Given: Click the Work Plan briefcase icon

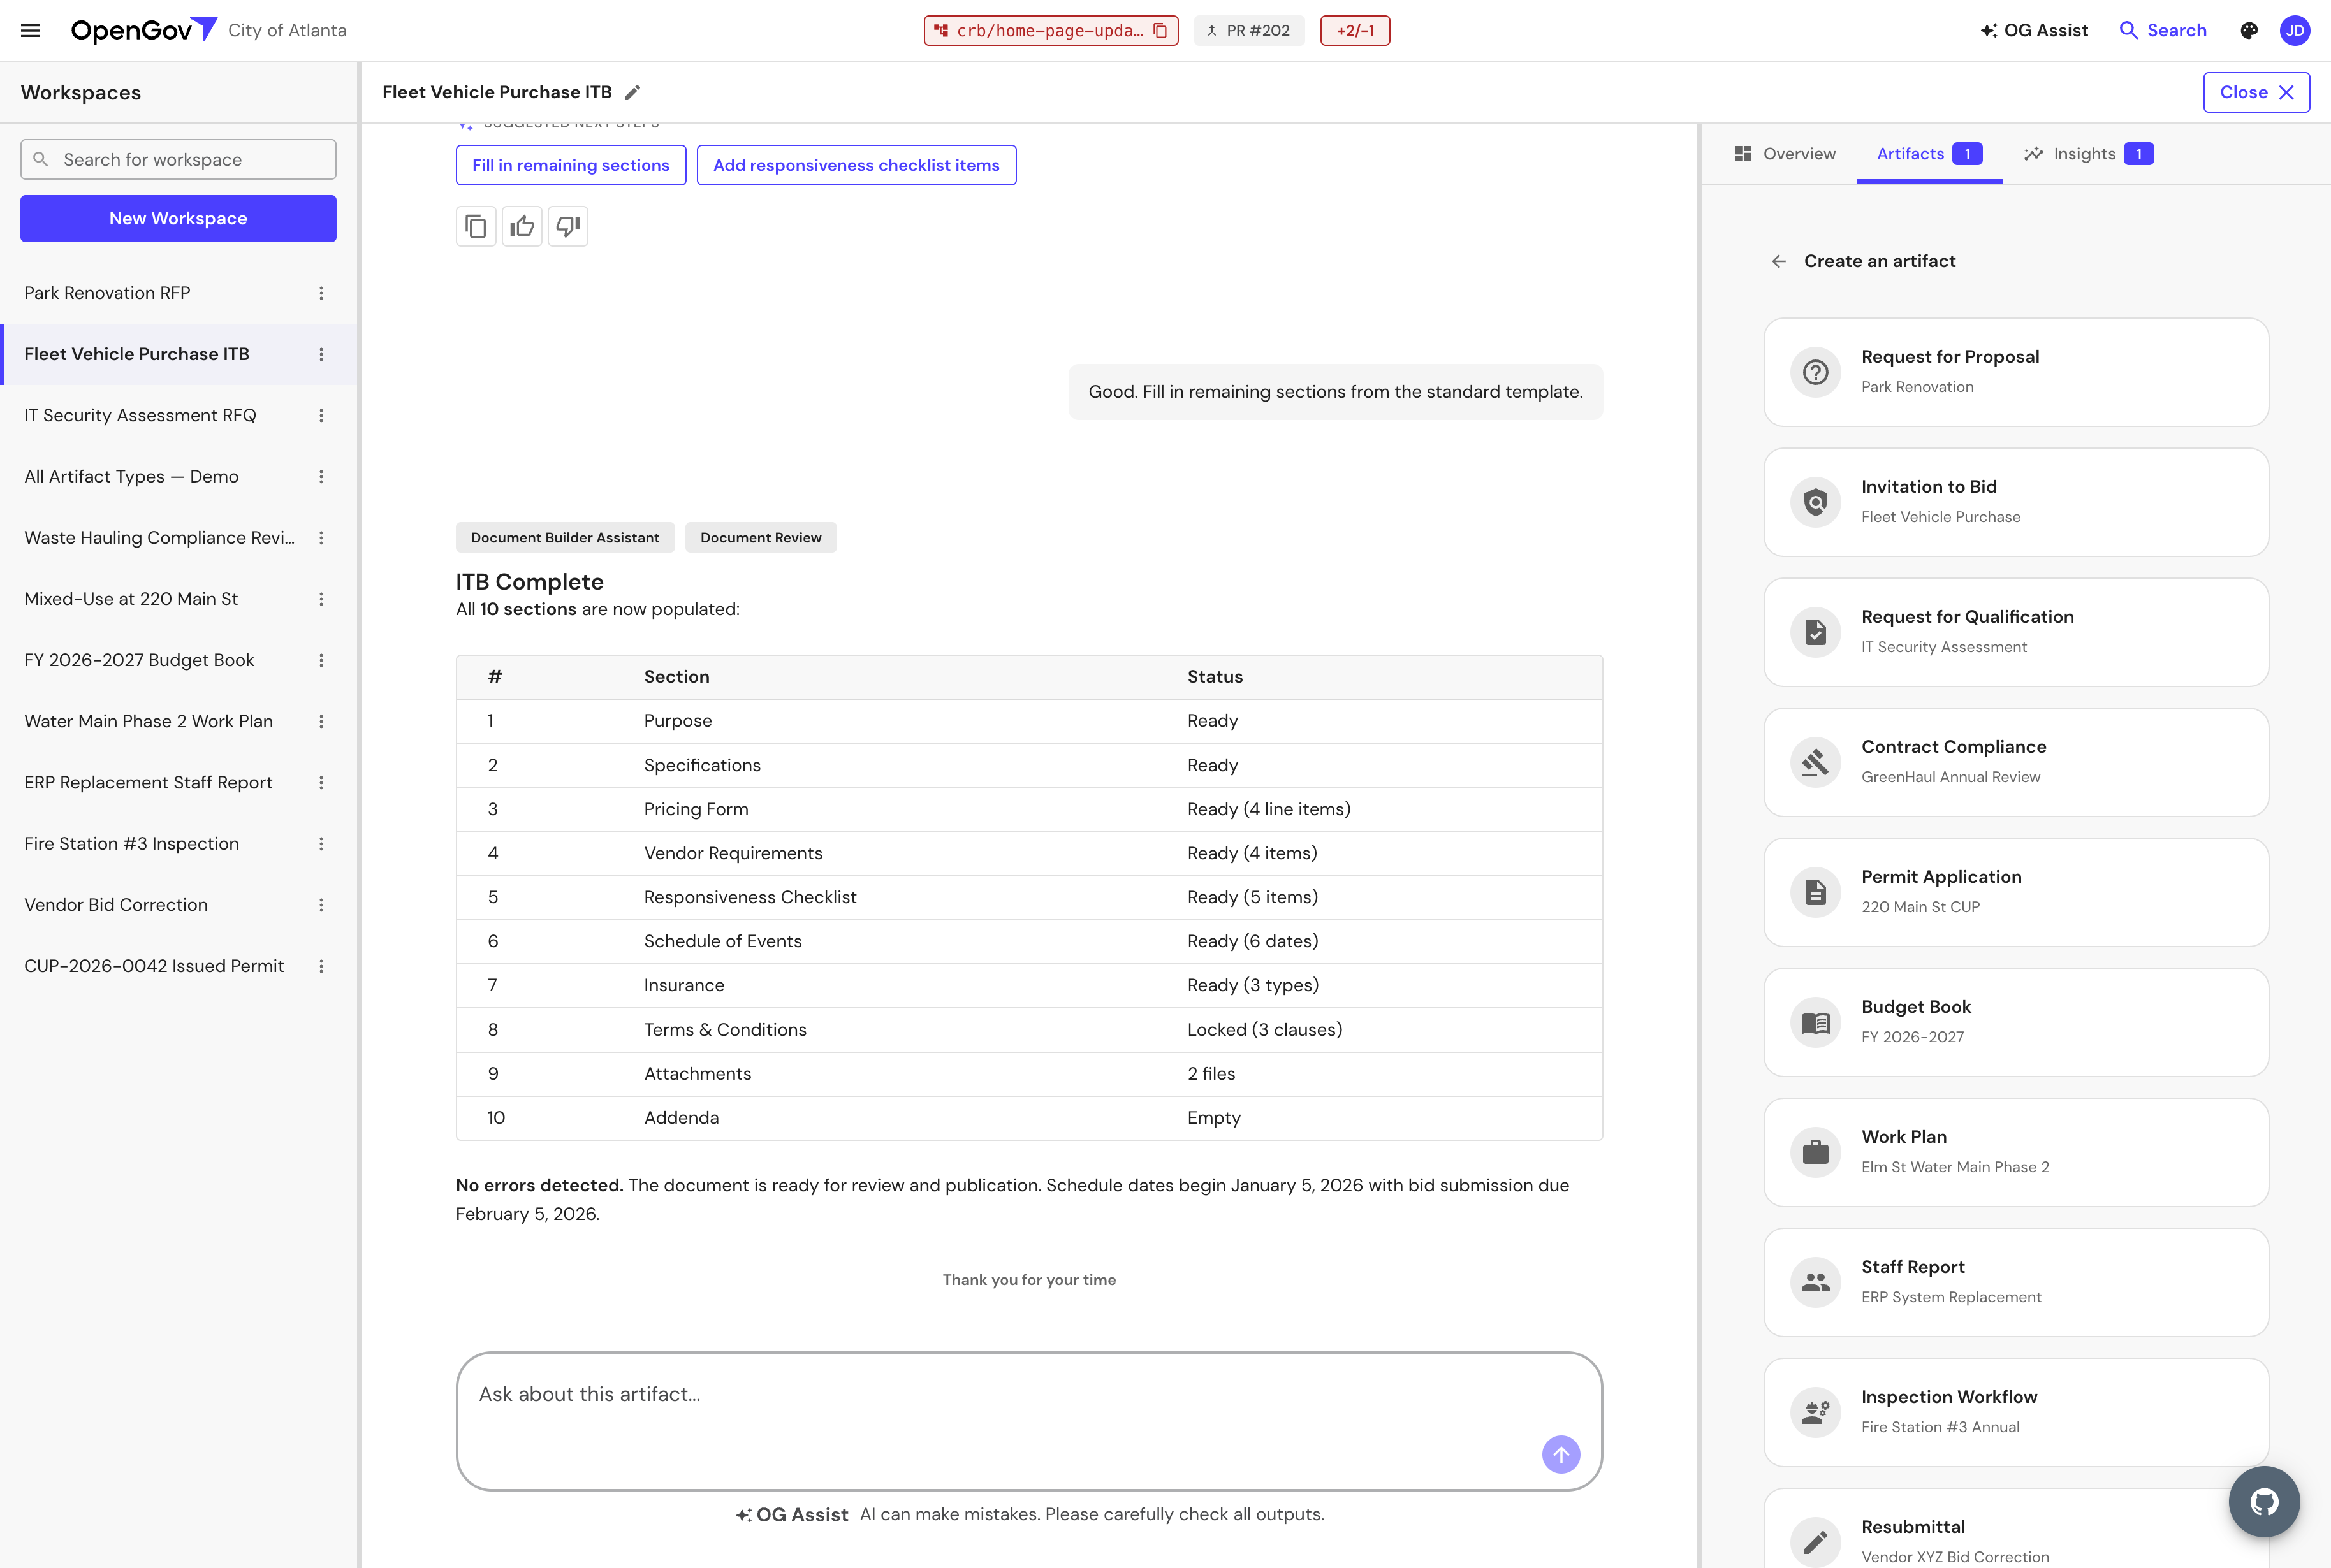Looking at the screenshot, I should click(1815, 1153).
